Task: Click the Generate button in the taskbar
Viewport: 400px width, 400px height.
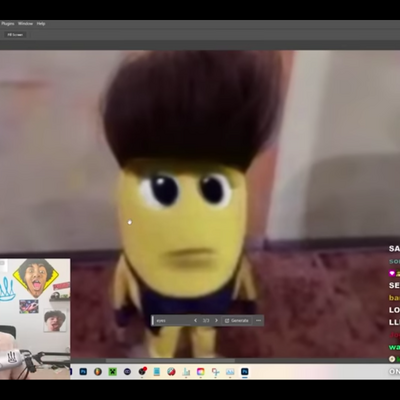Action: pyautogui.click(x=237, y=321)
